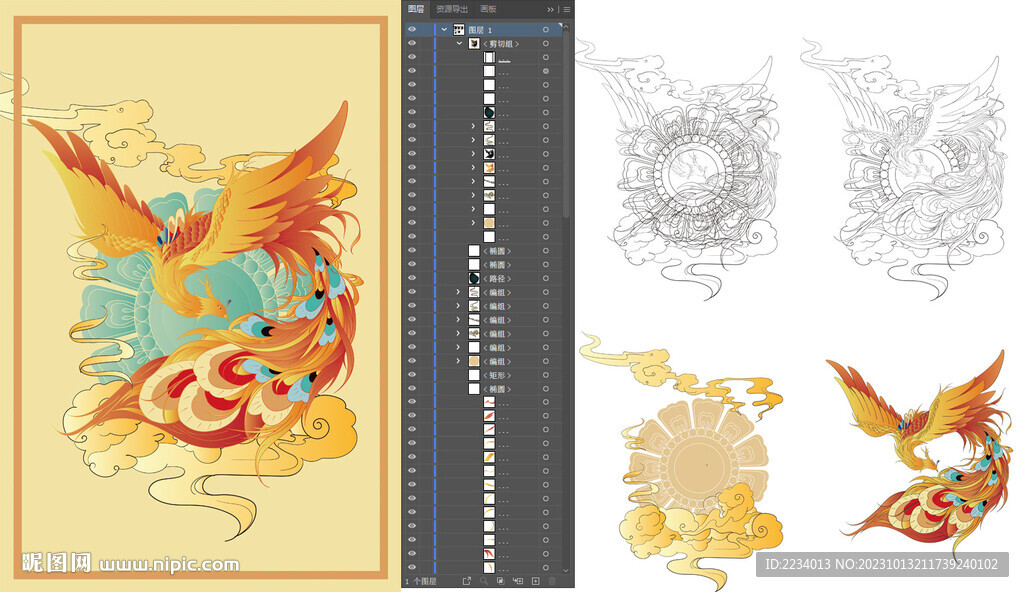Click the Create New Sublayer icon
1024x592 pixels.
pos(518,581)
